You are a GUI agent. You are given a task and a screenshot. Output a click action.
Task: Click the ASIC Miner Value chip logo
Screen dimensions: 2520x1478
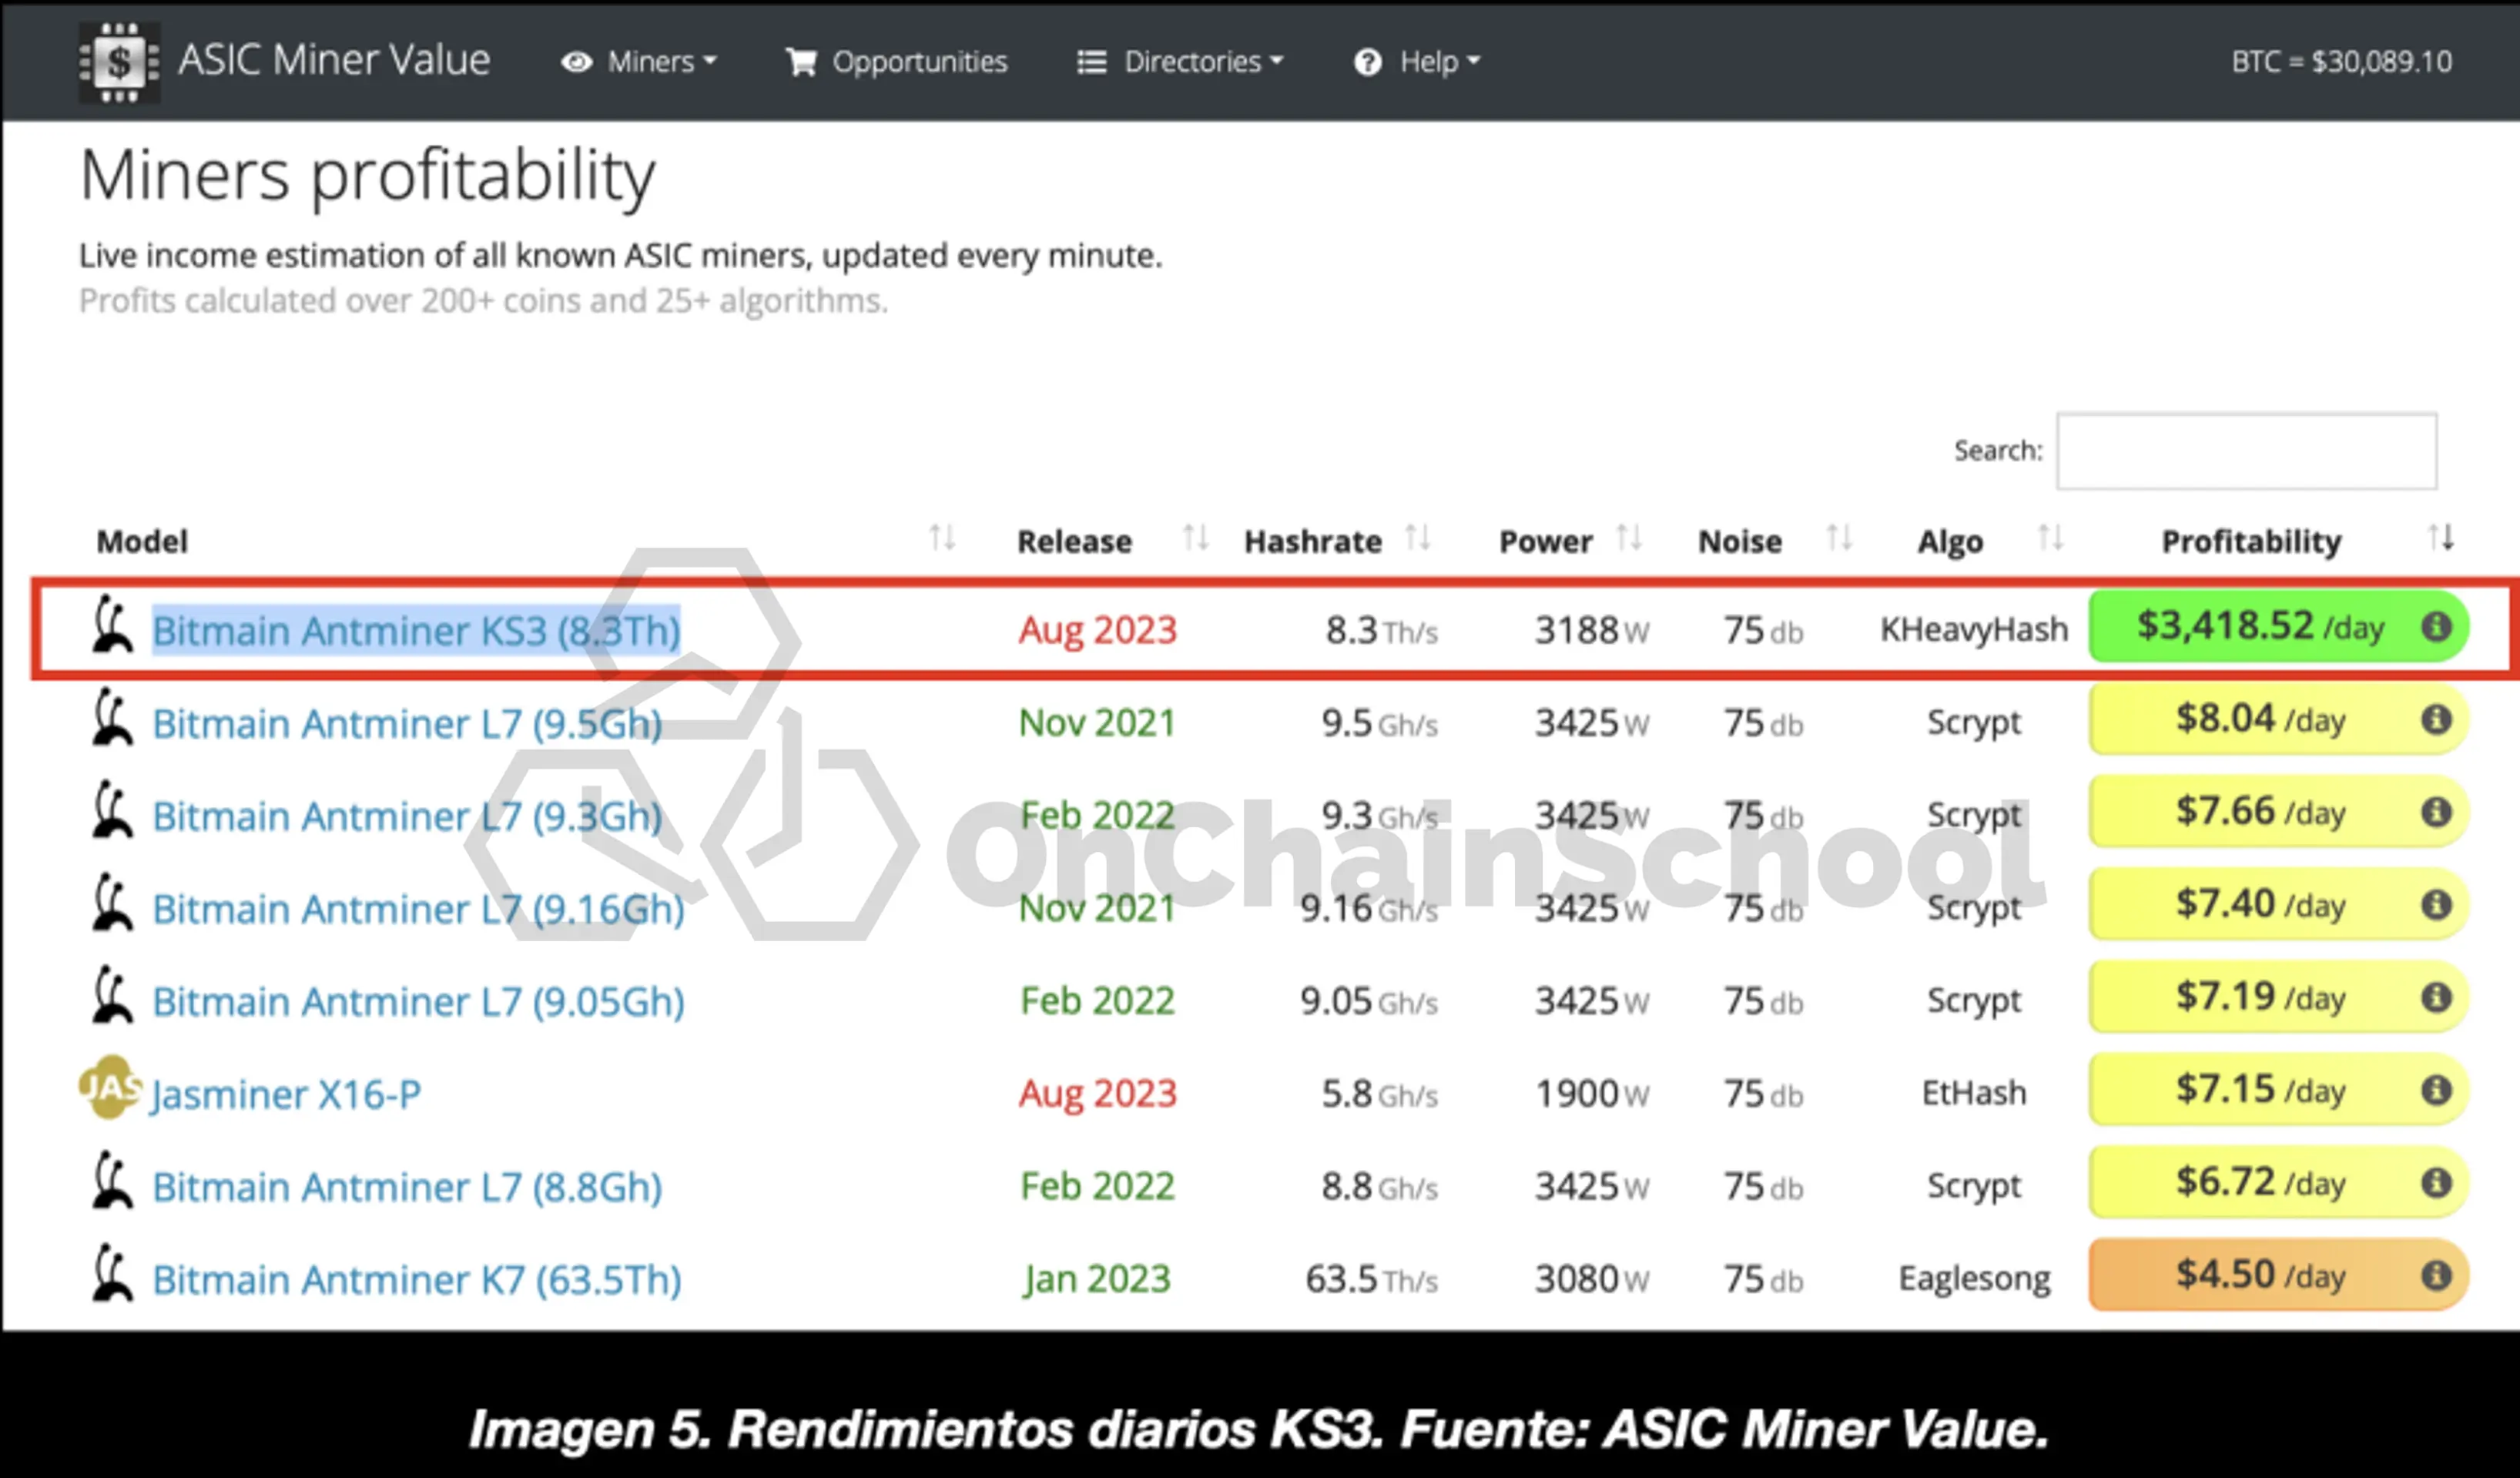[x=119, y=62]
